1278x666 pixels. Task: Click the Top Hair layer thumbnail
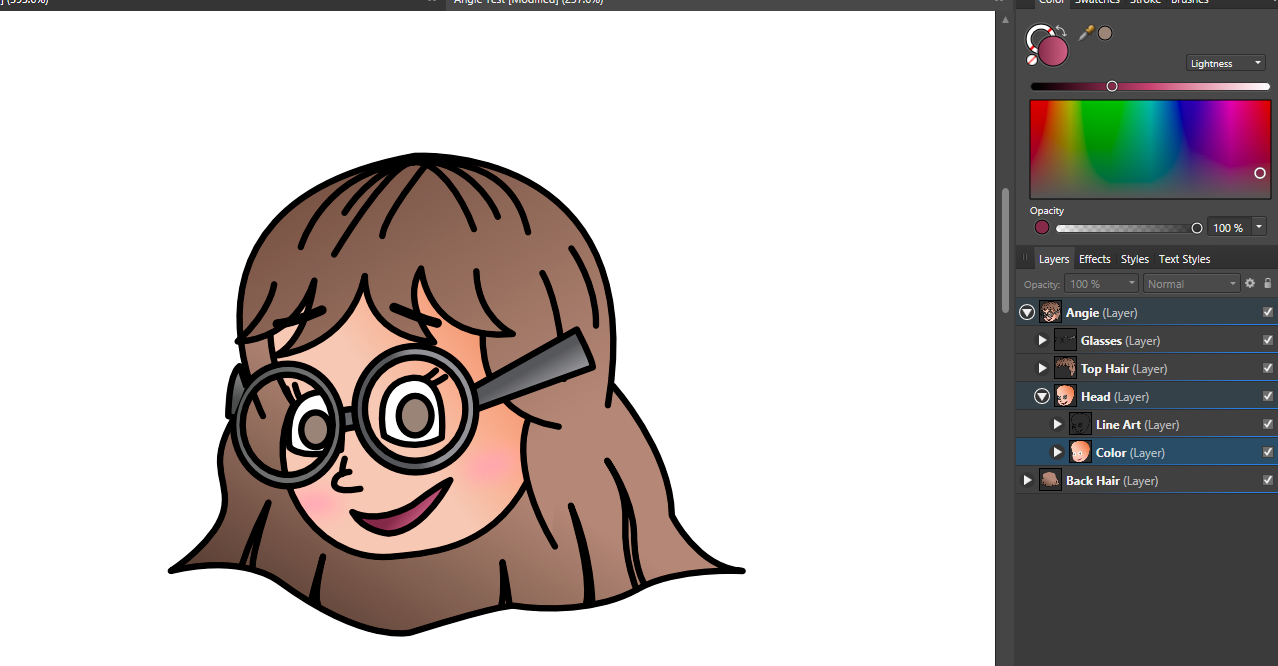pos(1065,368)
